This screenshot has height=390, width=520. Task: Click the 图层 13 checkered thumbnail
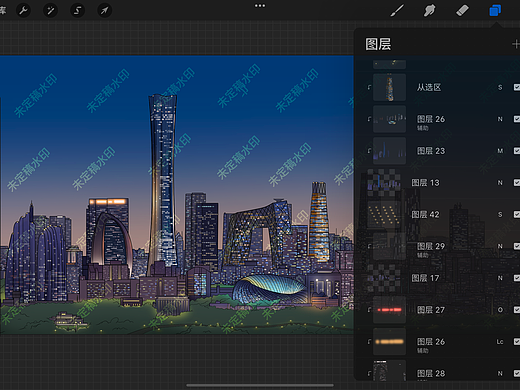point(384,183)
